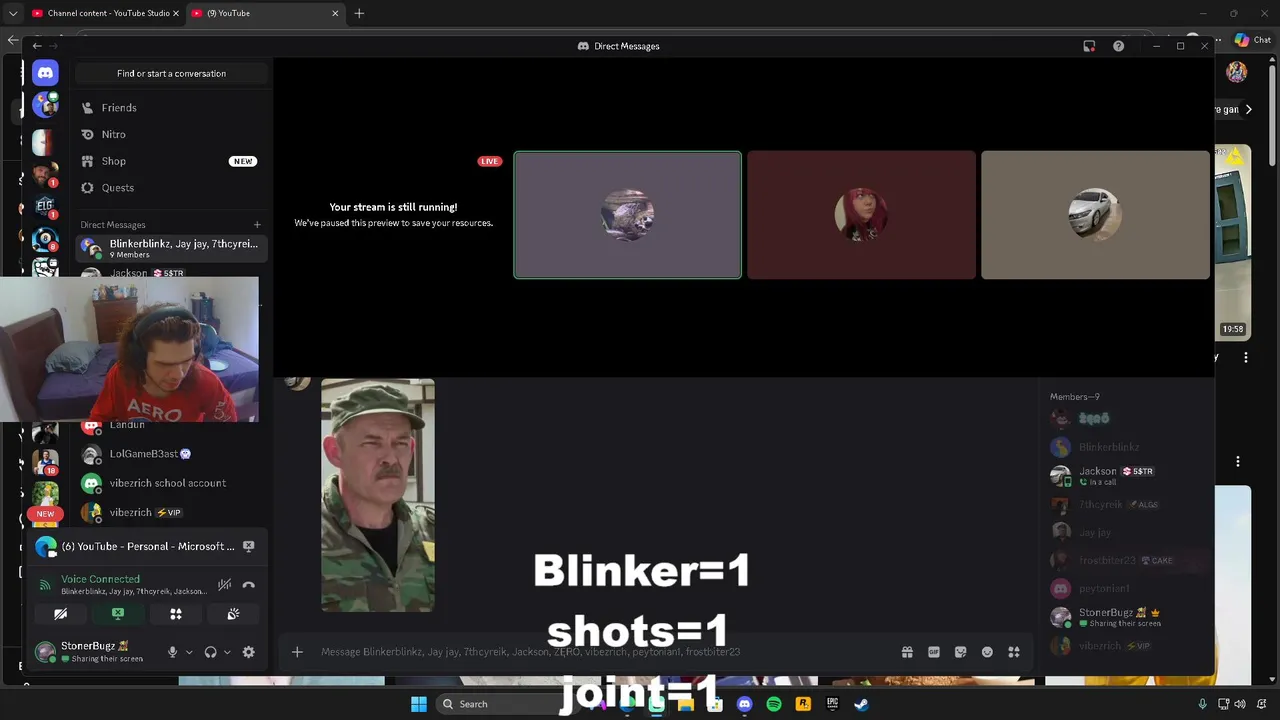The image size is (1280, 720).
Task: Open Discord user settings gear
Action: pyautogui.click(x=248, y=652)
